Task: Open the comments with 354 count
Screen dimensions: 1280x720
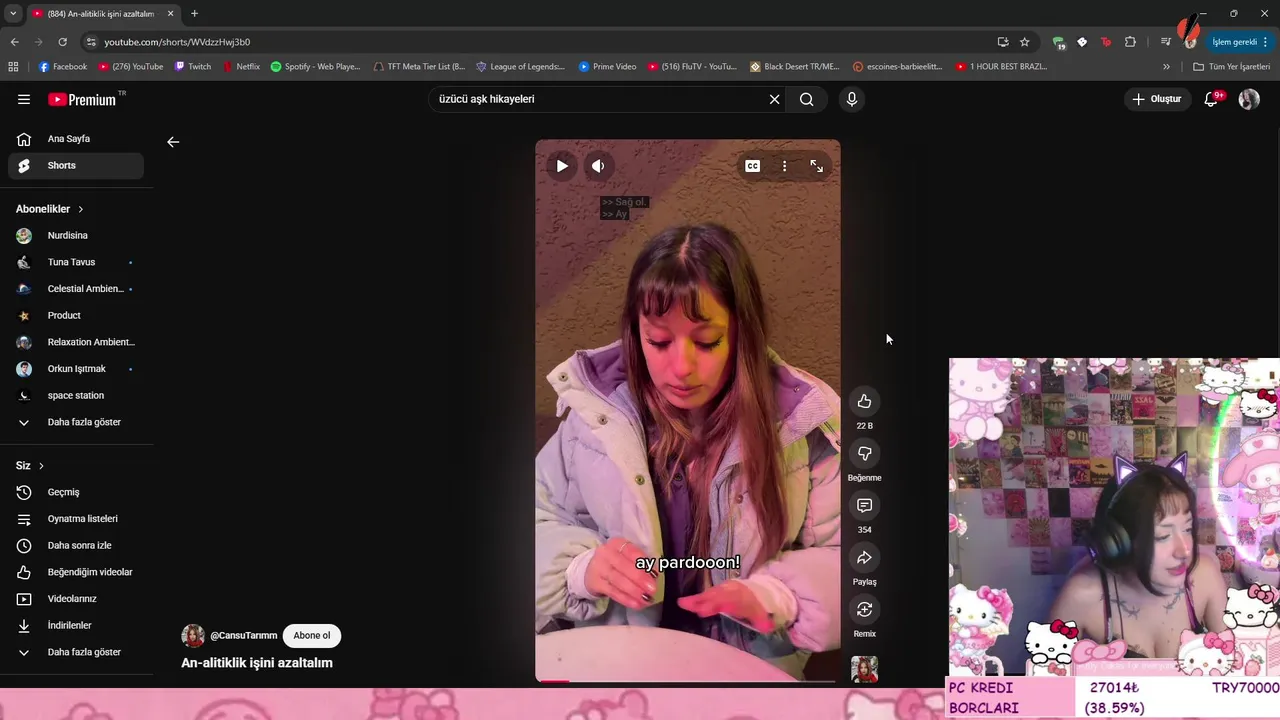Action: (865, 505)
